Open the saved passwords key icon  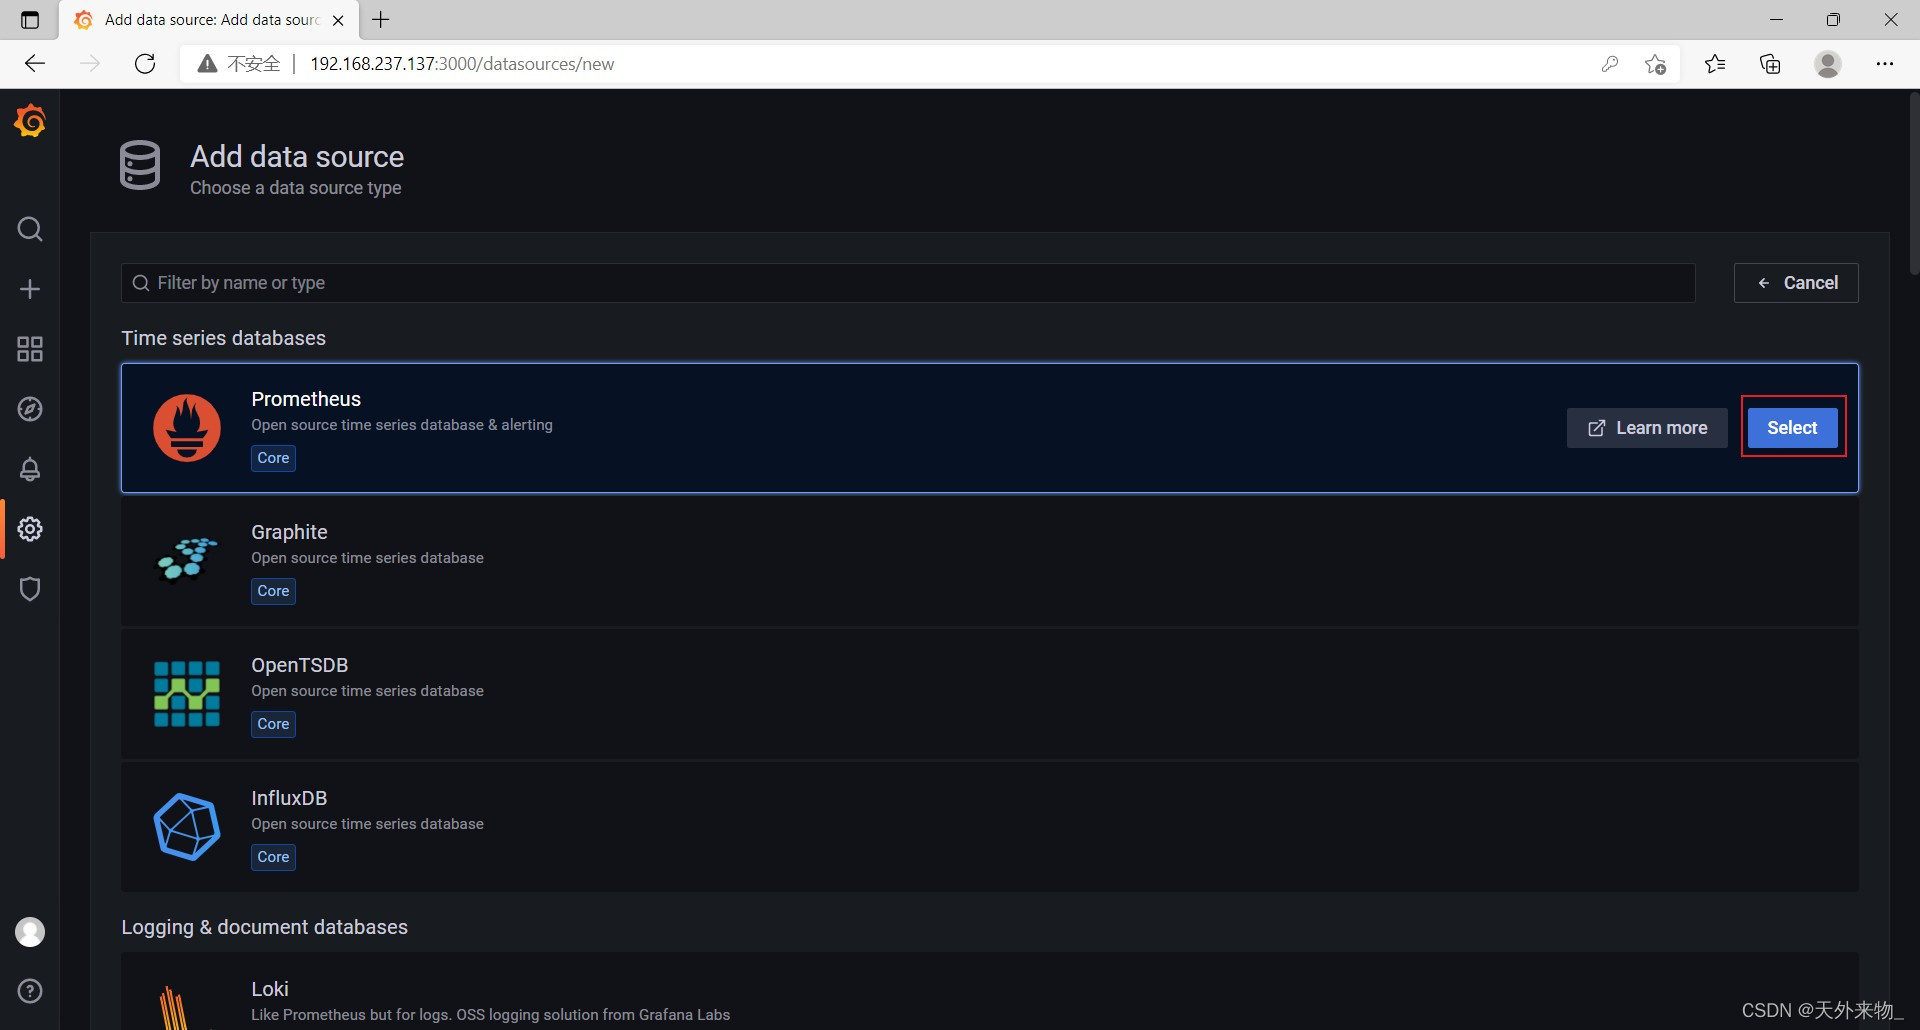tap(1610, 64)
